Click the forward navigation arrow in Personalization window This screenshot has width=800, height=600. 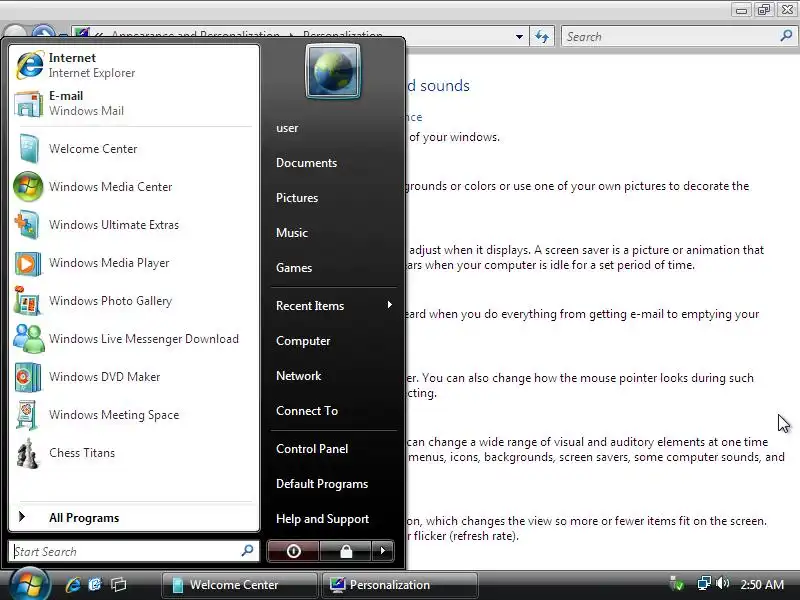pyautogui.click(x=44, y=32)
